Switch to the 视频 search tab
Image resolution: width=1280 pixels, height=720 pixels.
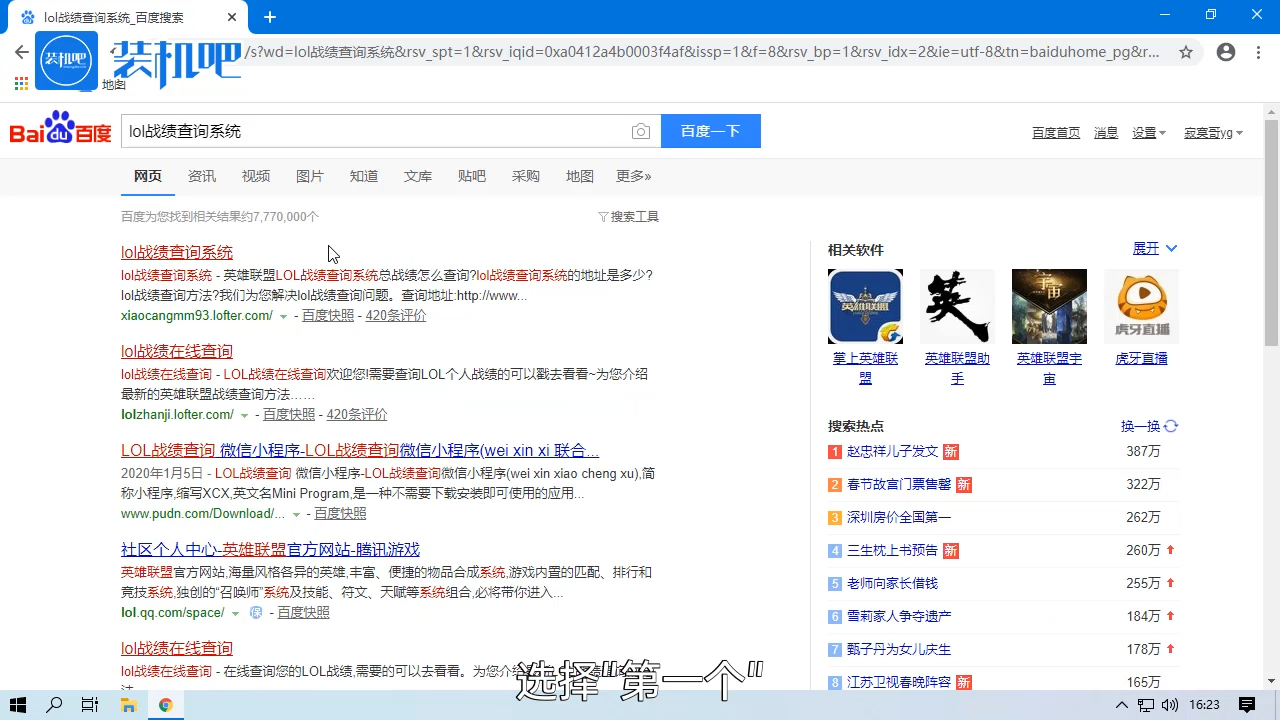coord(255,176)
